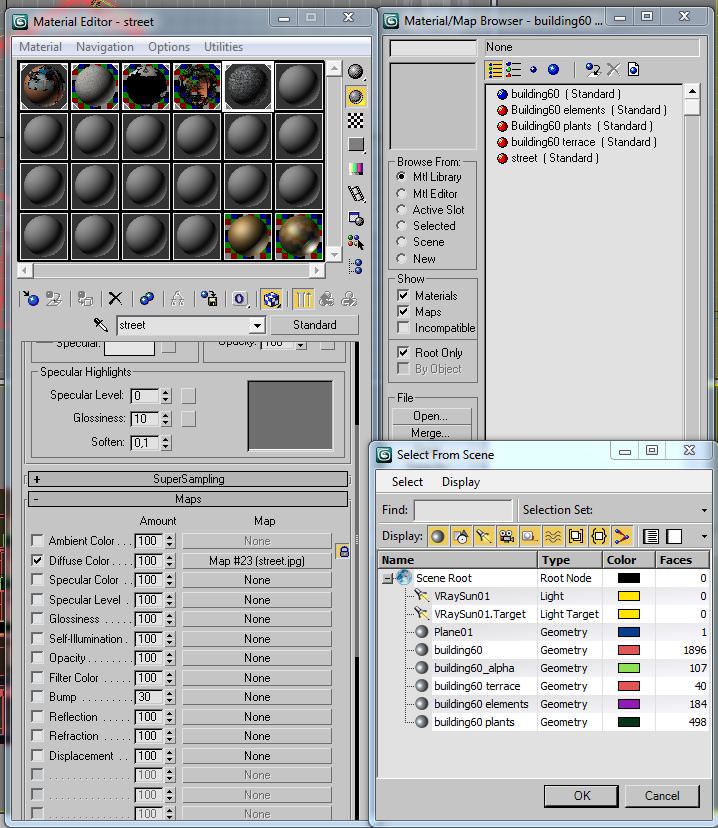Viewport: 718px width, 828px height.
Task: Click Get Material icon
Action: (31, 299)
